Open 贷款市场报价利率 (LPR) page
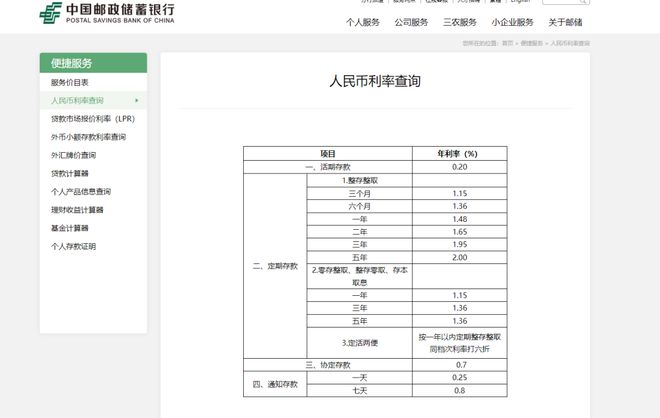The image size is (660, 418). 93,119
